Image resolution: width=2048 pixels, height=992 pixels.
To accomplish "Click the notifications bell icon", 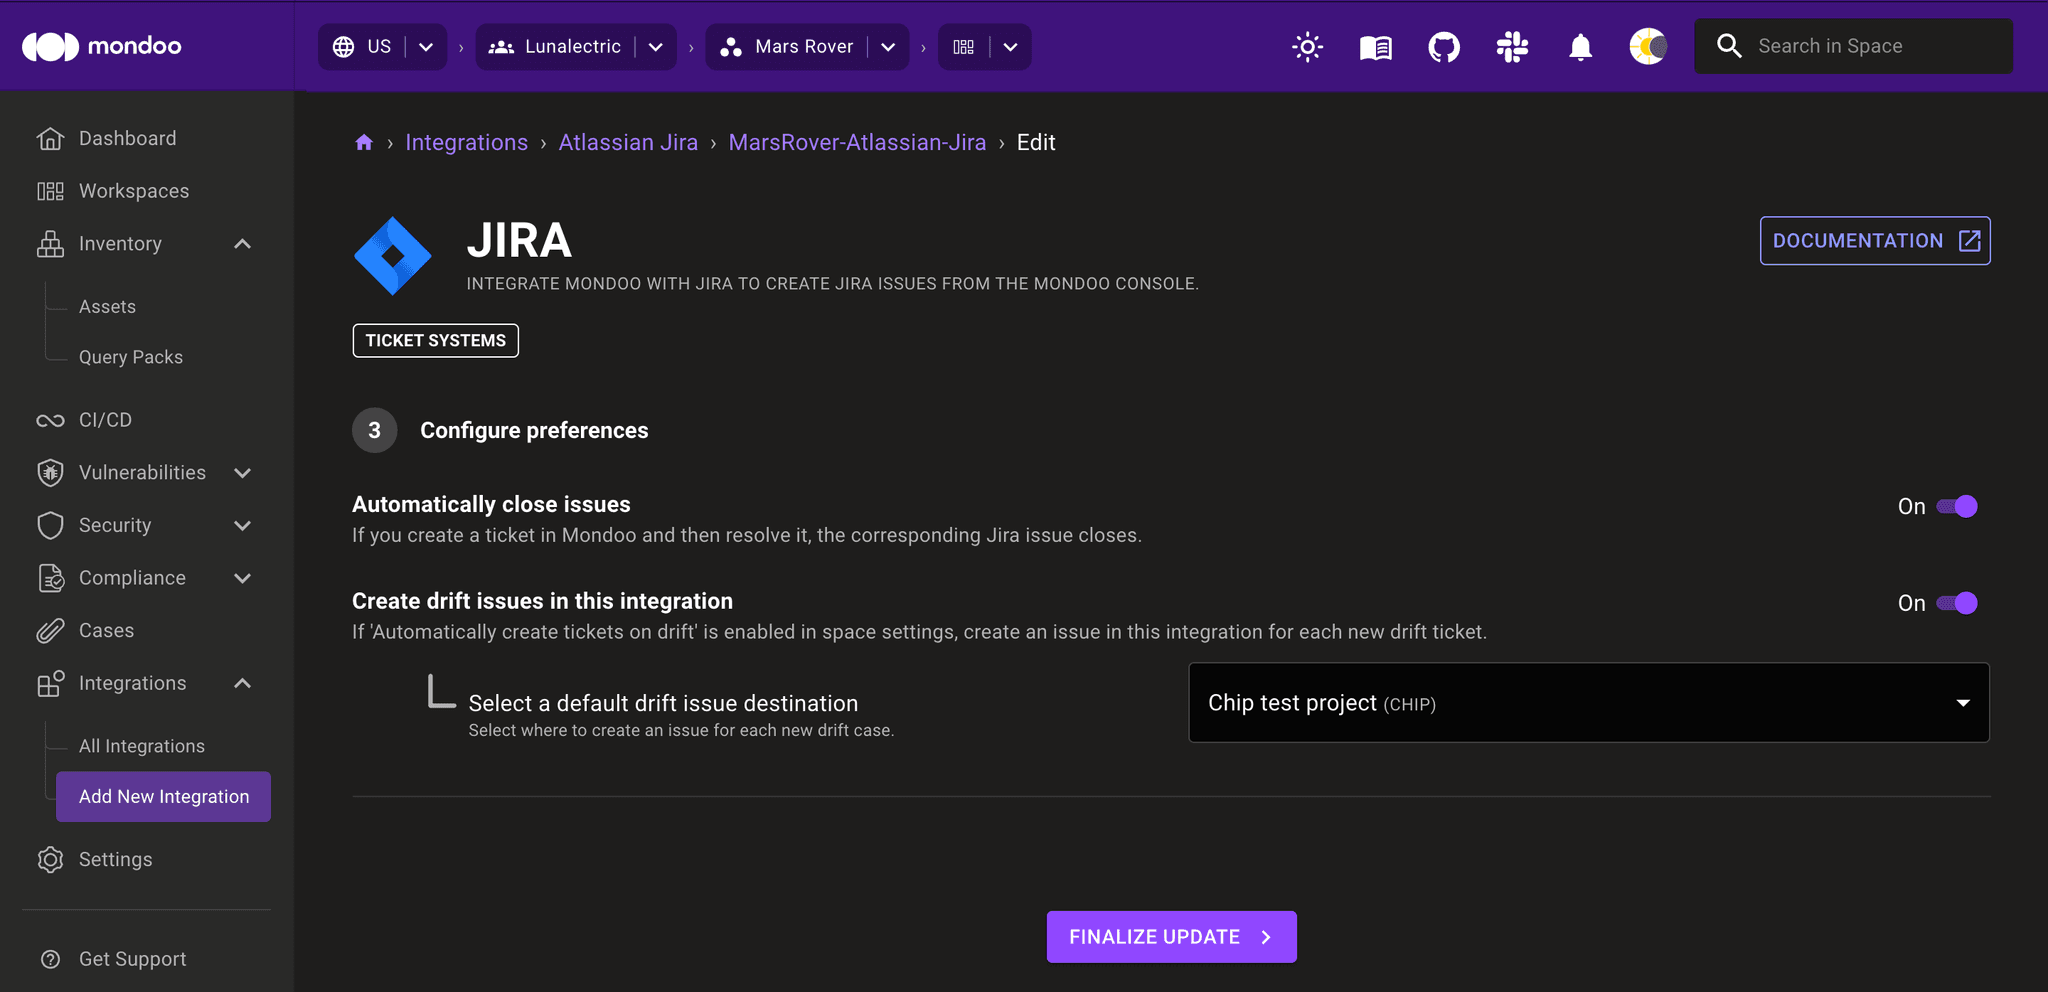I will tap(1580, 46).
